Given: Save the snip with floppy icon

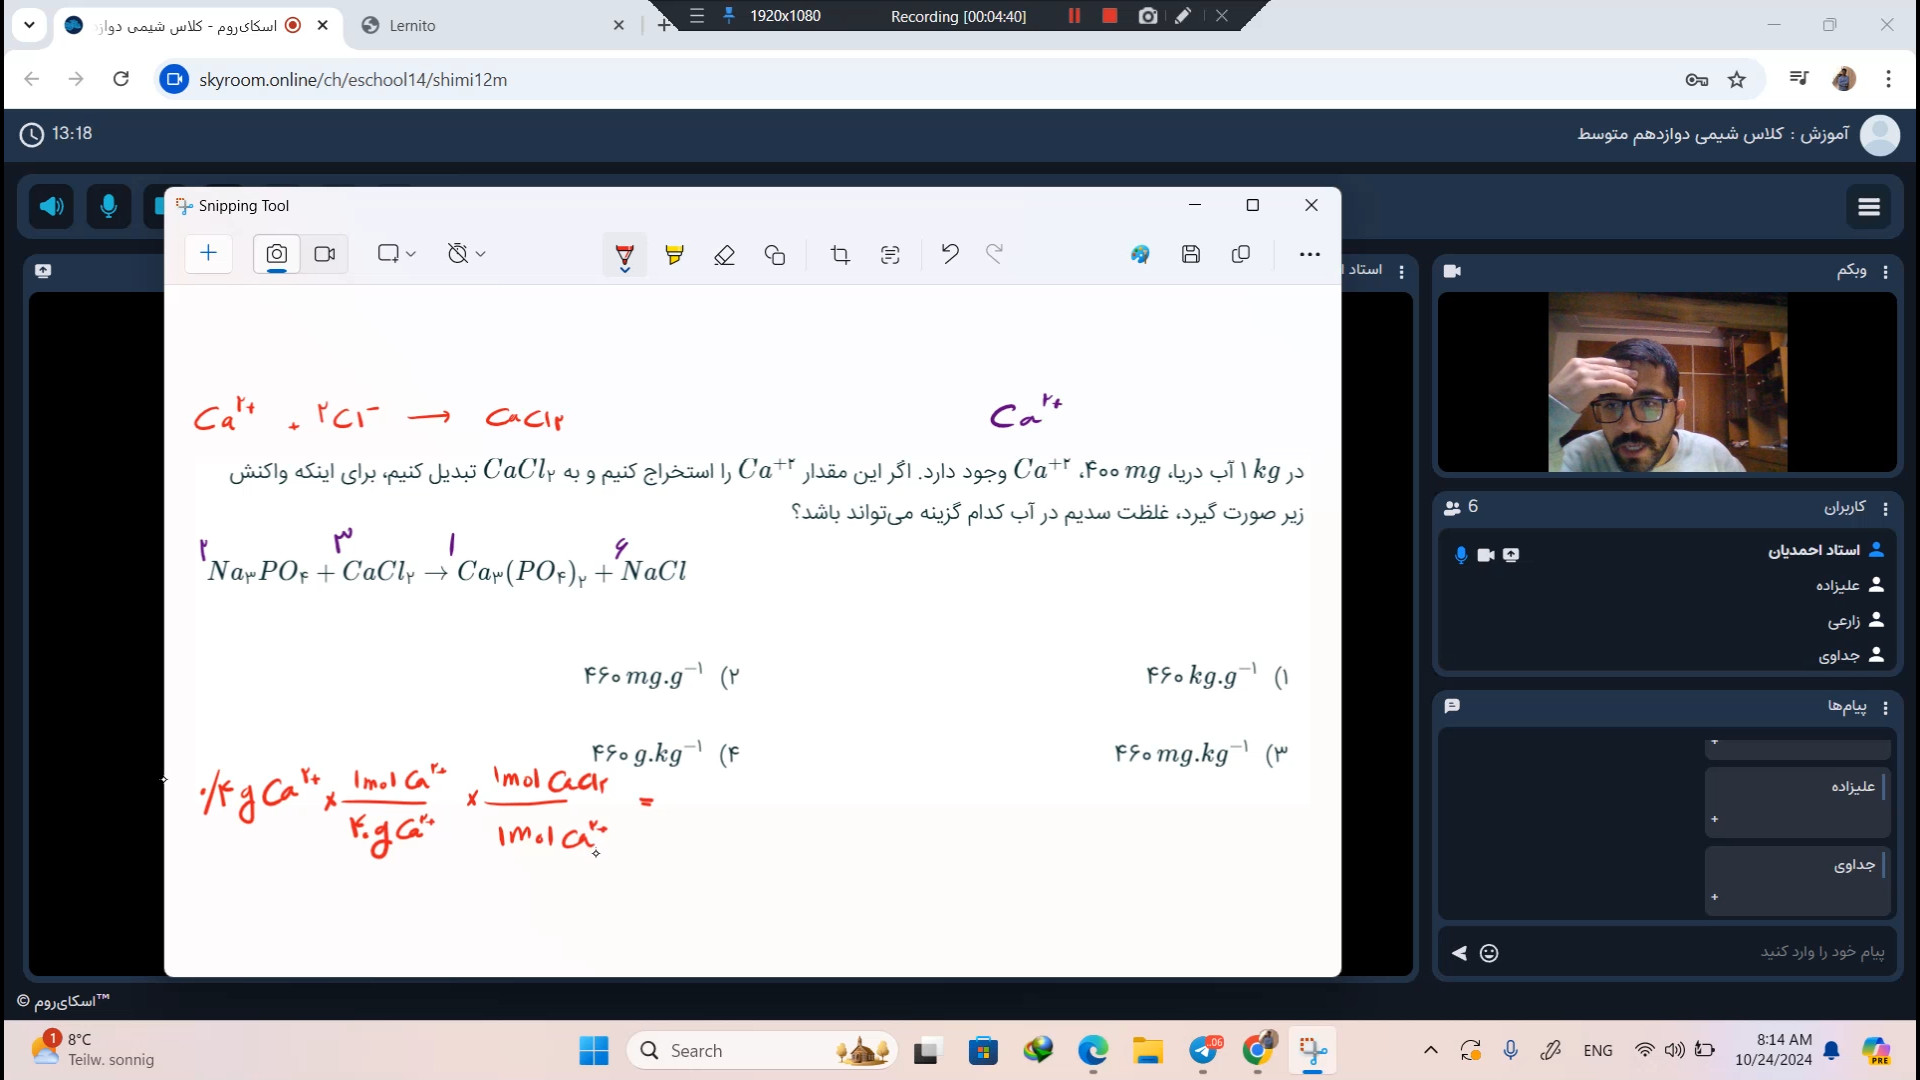Looking at the screenshot, I should 1191,254.
